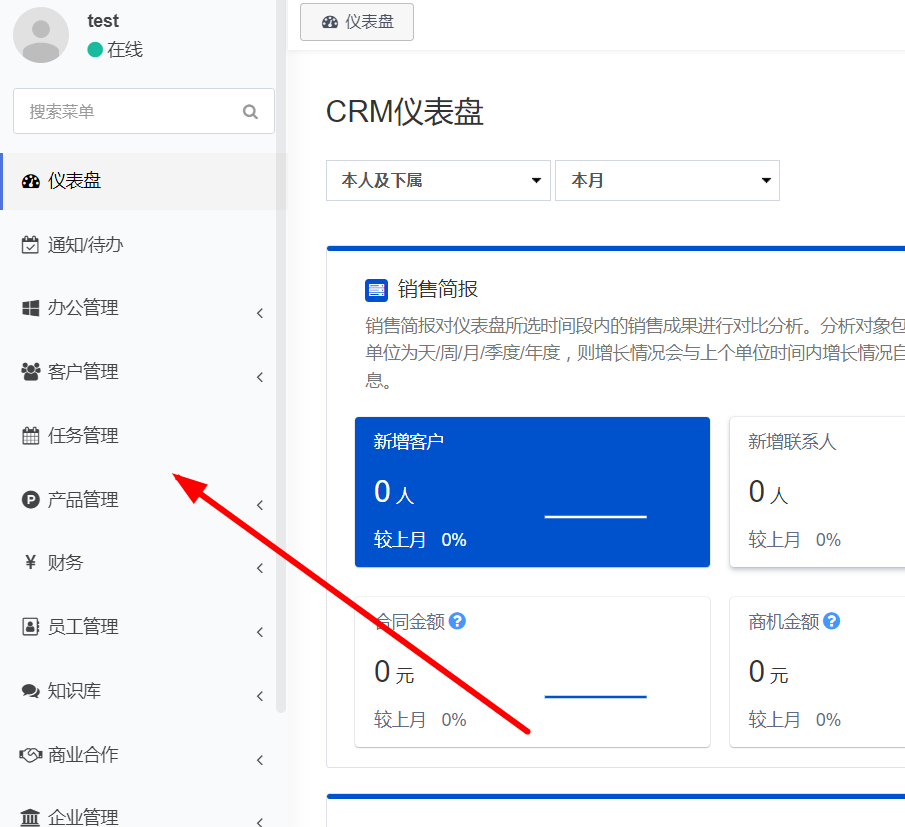Click the 合同金额 stat card

(532, 672)
